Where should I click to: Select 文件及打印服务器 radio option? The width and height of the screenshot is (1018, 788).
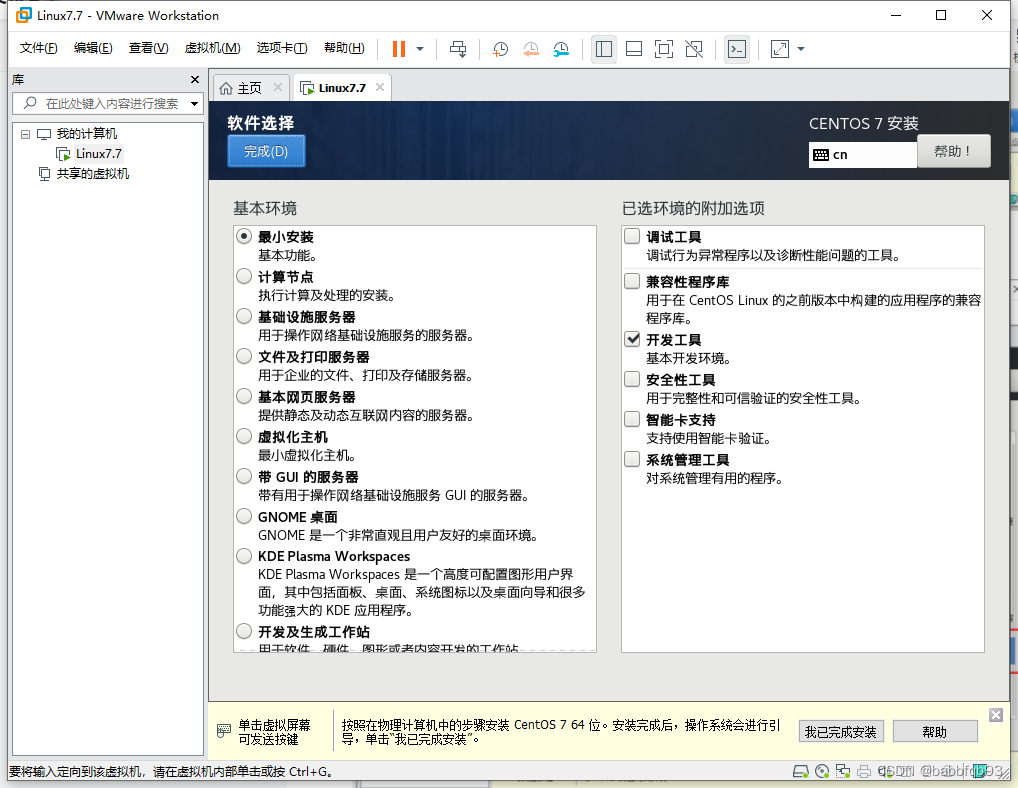click(244, 356)
